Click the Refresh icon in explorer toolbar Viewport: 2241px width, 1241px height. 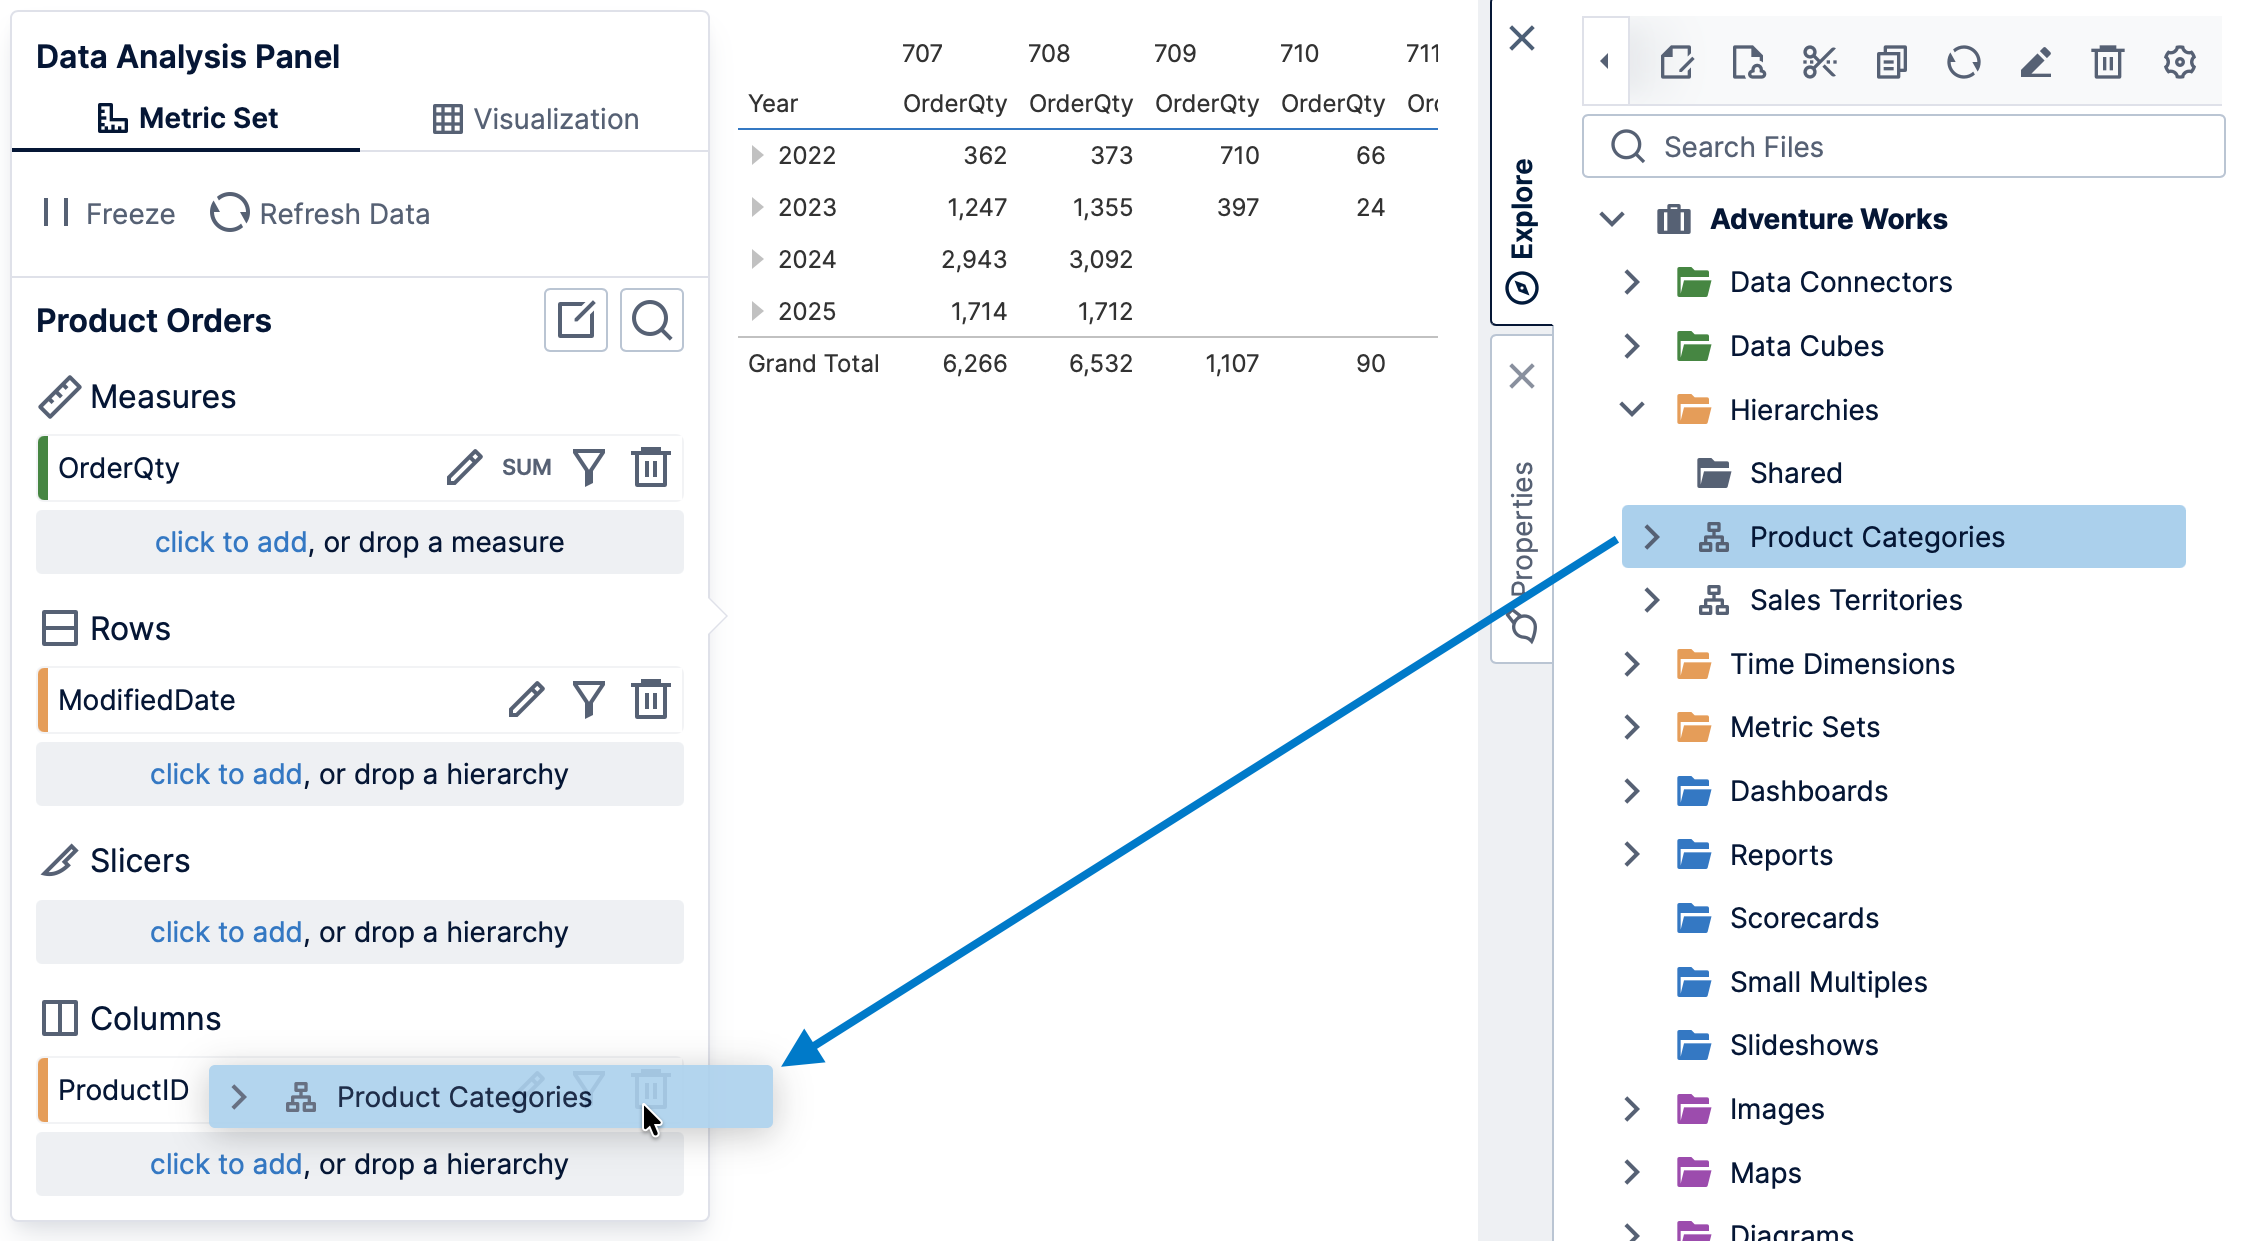point(1964,62)
